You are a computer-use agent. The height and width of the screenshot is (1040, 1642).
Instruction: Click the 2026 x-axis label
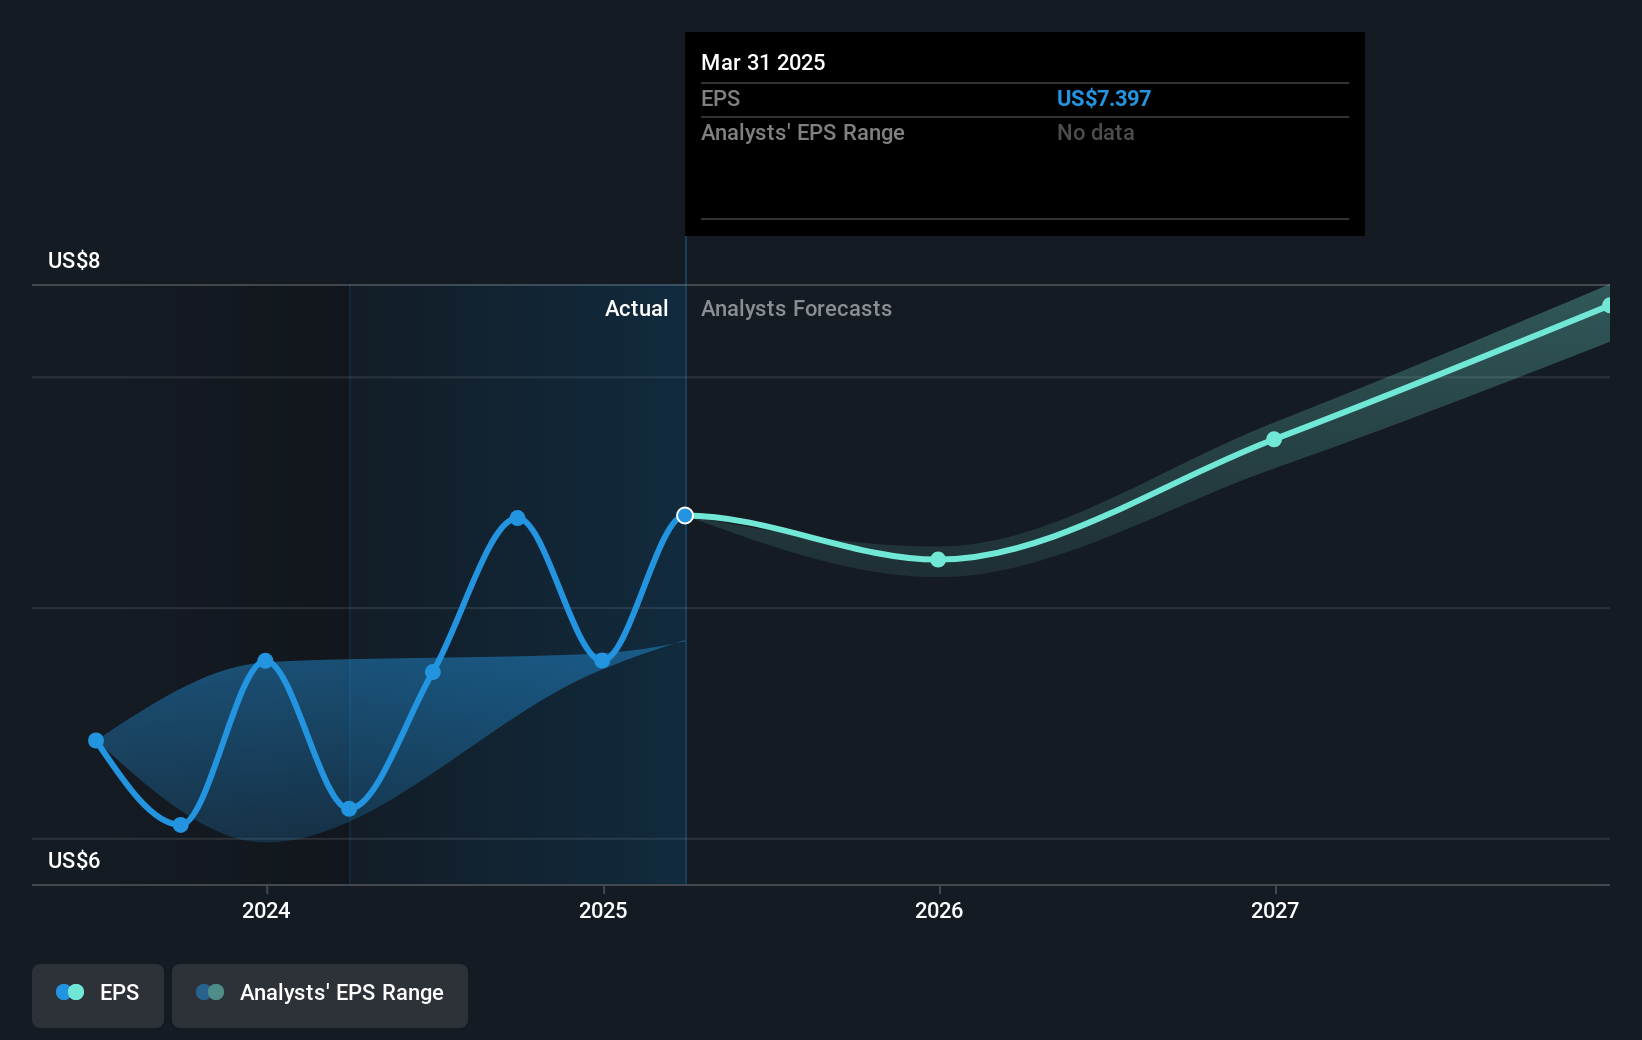coord(939,910)
